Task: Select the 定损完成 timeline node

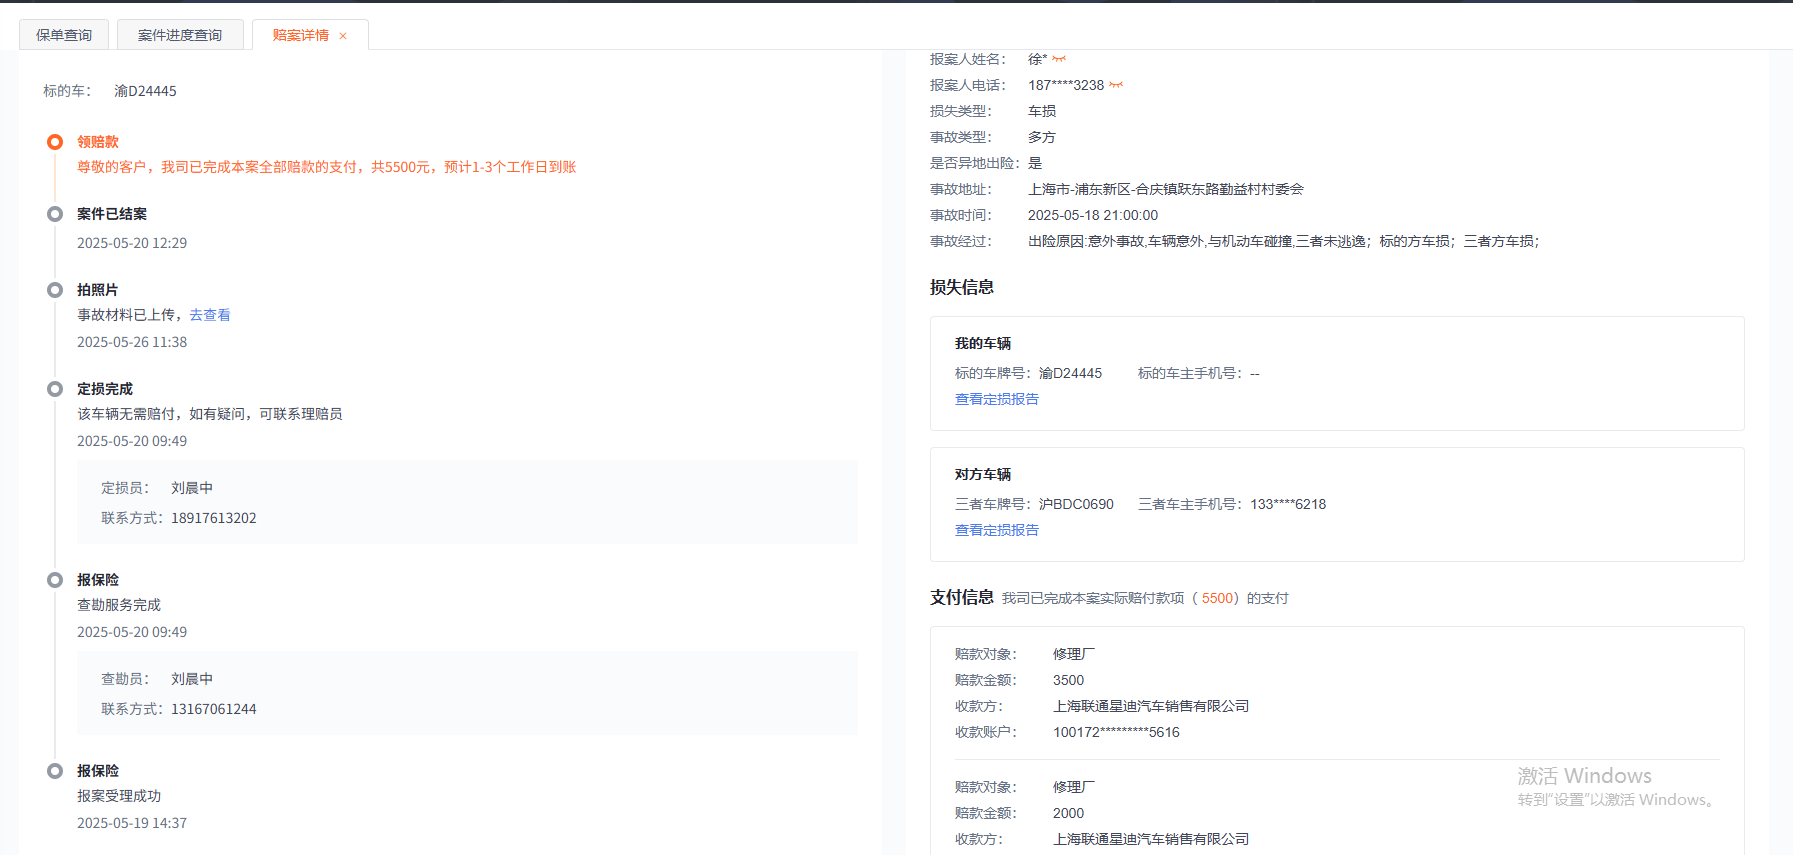Action: pos(55,389)
